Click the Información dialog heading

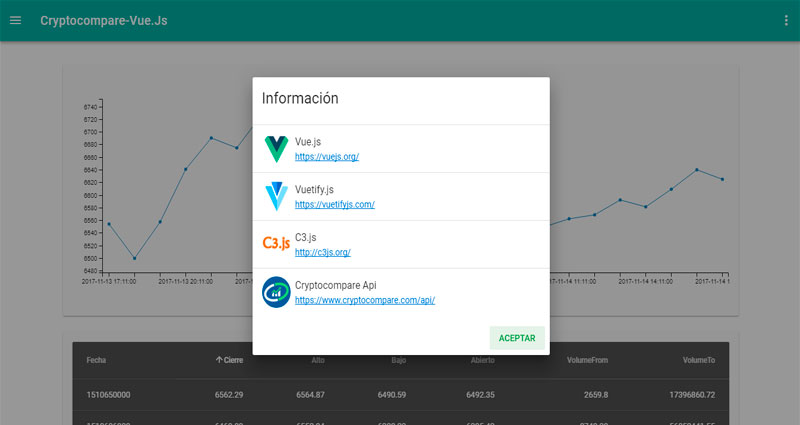pos(300,98)
